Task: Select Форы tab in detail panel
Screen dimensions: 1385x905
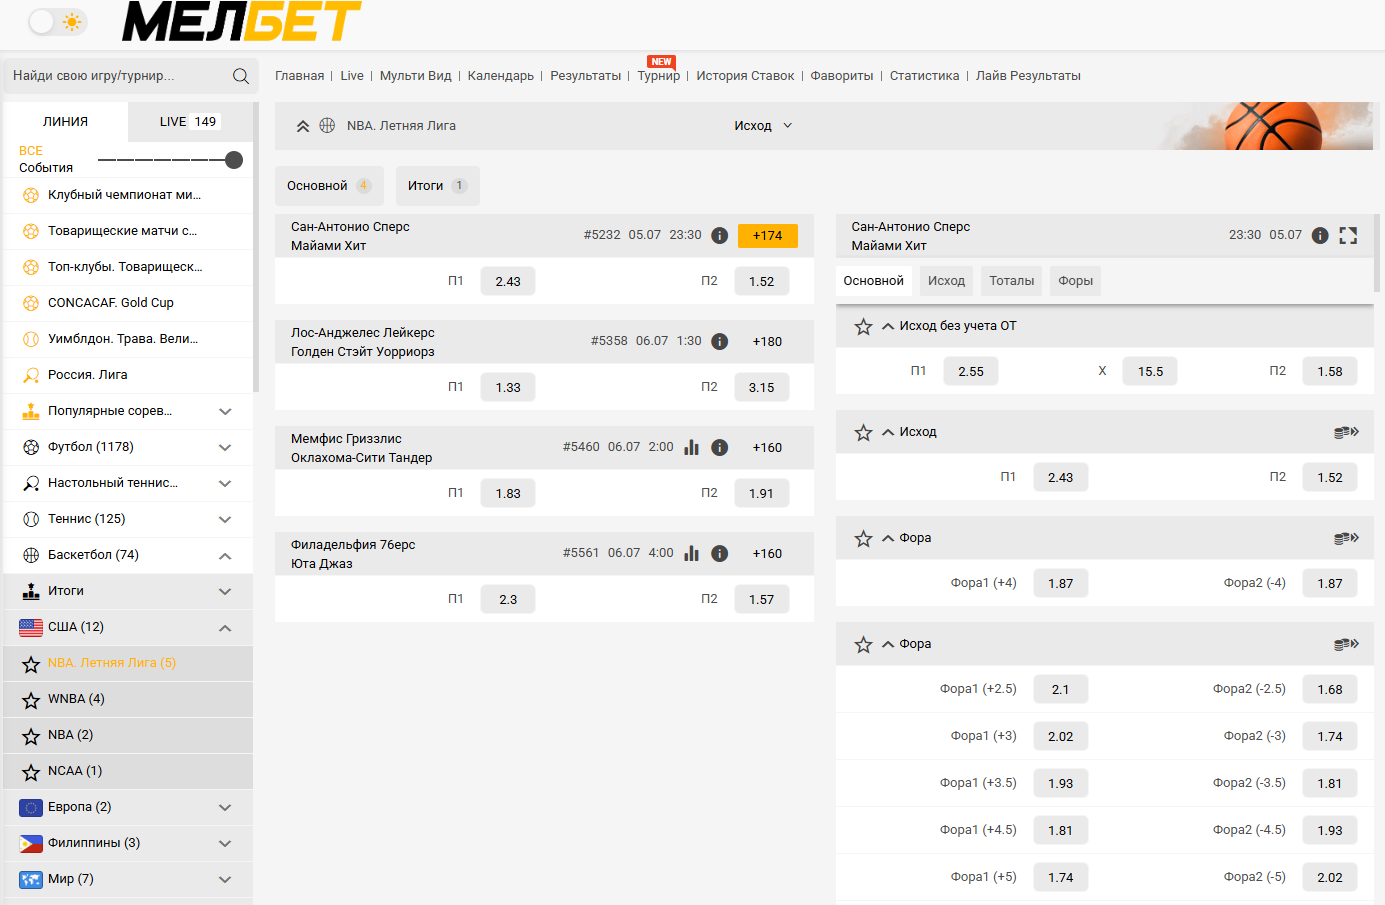Action: [1075, 281]
